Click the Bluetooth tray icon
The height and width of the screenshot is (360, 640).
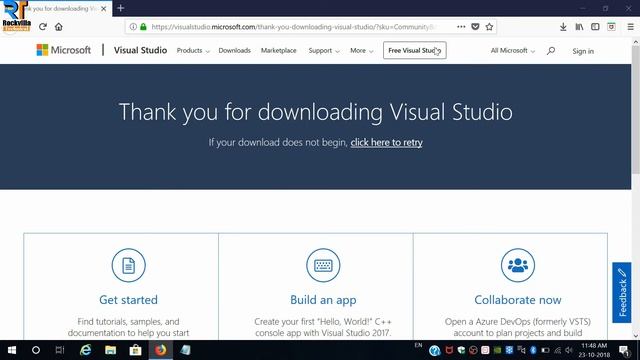click(x=533, y=350)
